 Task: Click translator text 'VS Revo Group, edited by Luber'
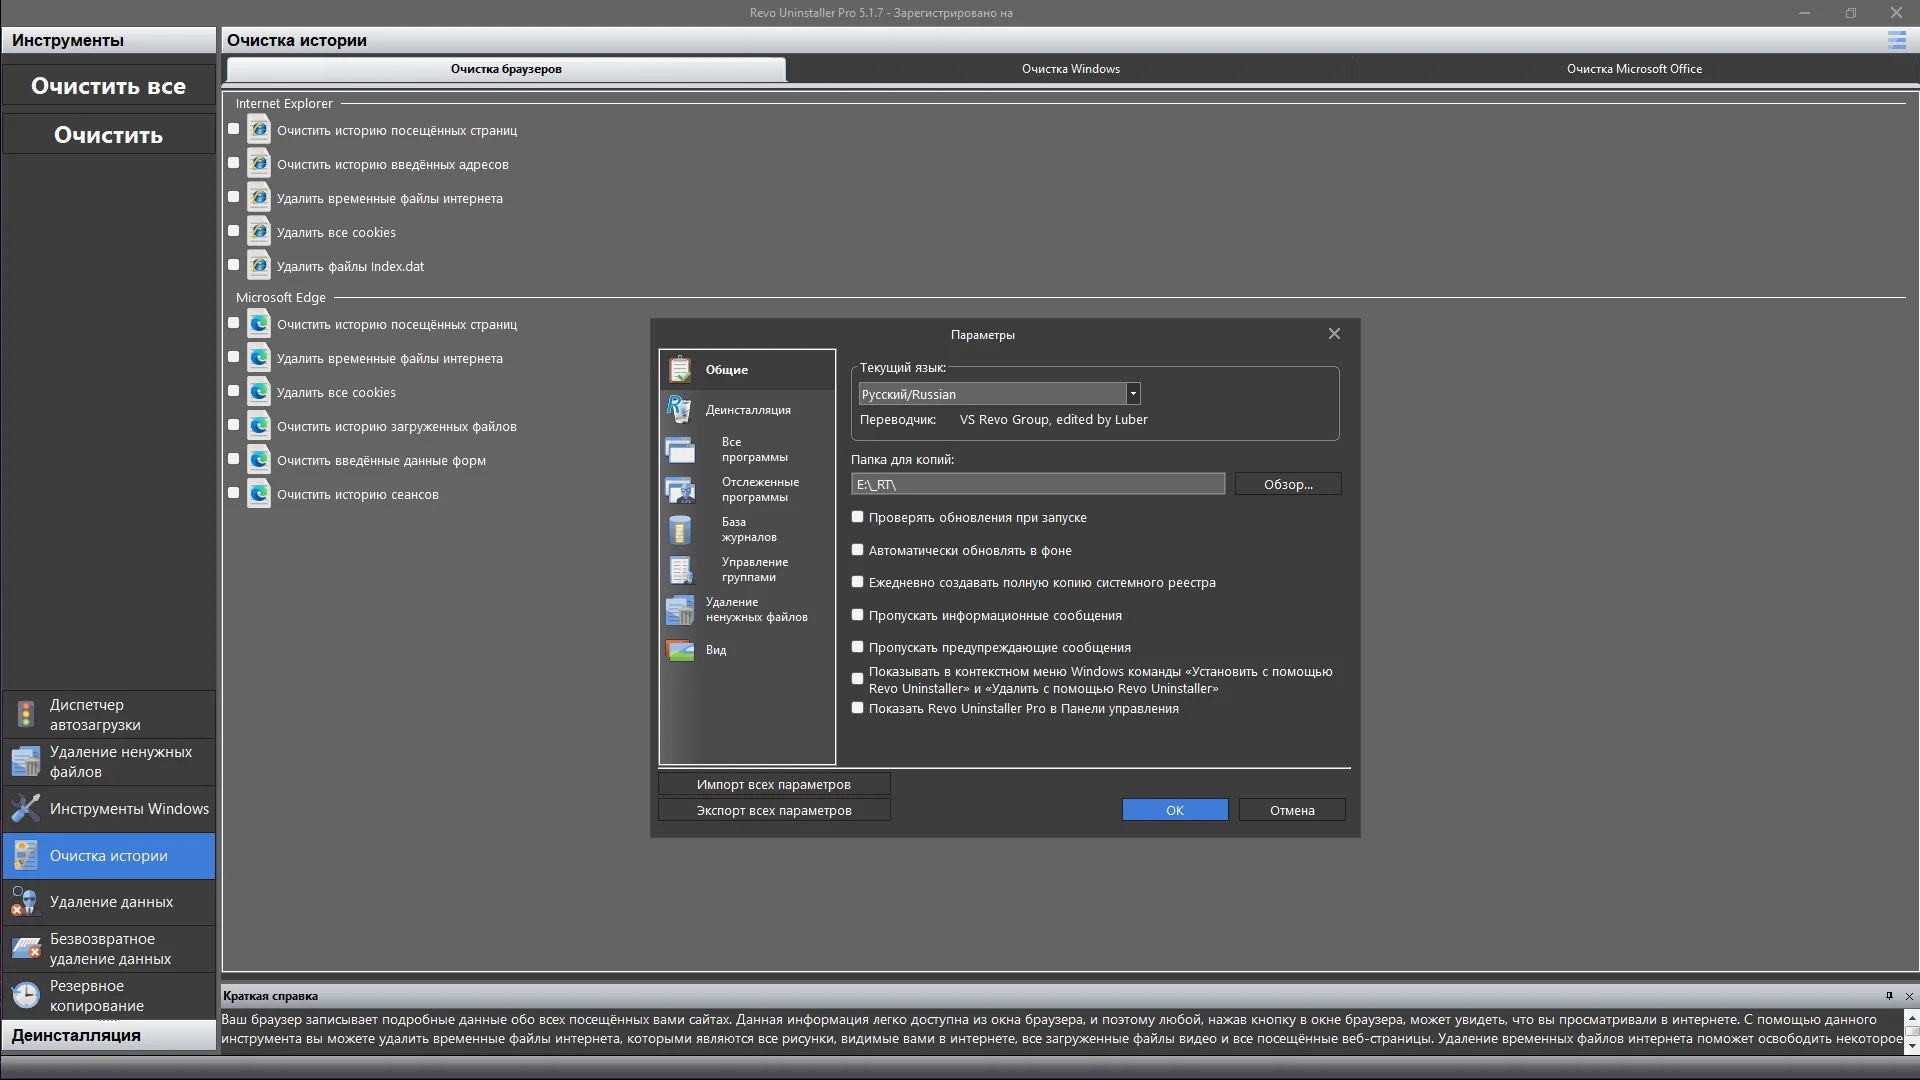tap(1054, 419)
